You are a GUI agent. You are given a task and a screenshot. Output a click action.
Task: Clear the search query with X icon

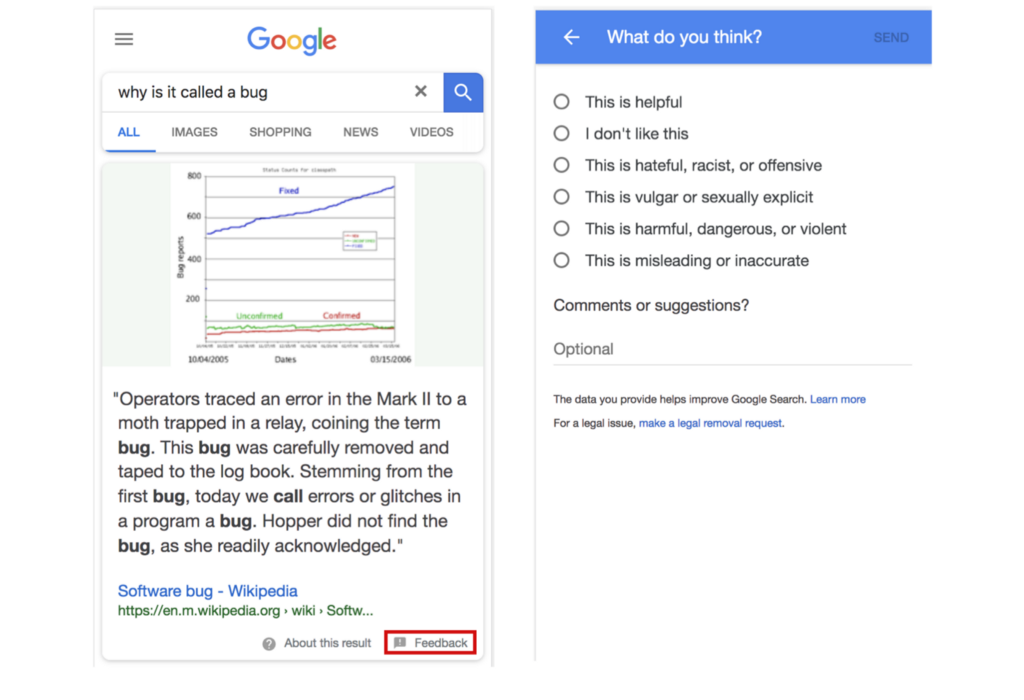tap(421, 92)
